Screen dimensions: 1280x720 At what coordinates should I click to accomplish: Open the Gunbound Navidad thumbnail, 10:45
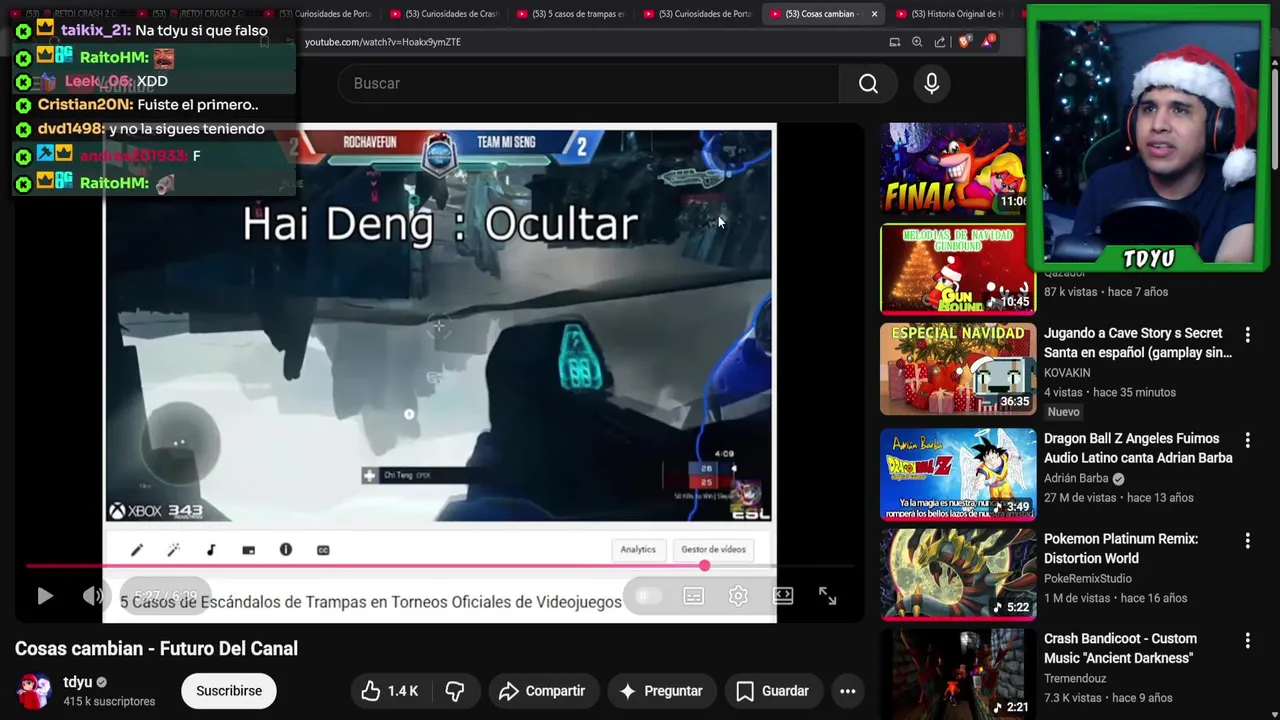point(958,268)
